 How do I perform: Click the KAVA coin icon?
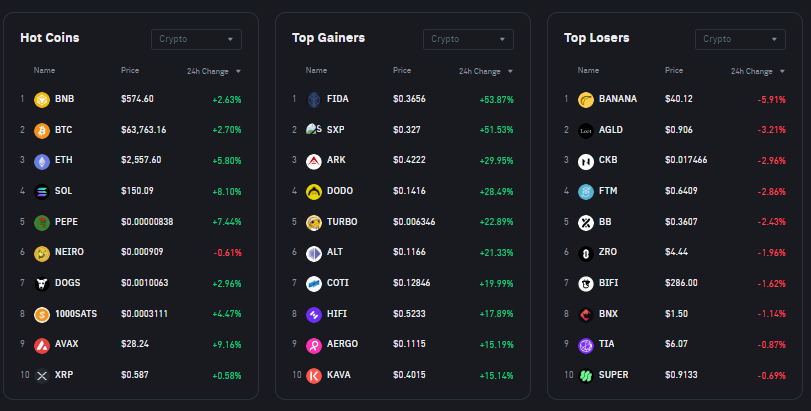click(314, 376)
